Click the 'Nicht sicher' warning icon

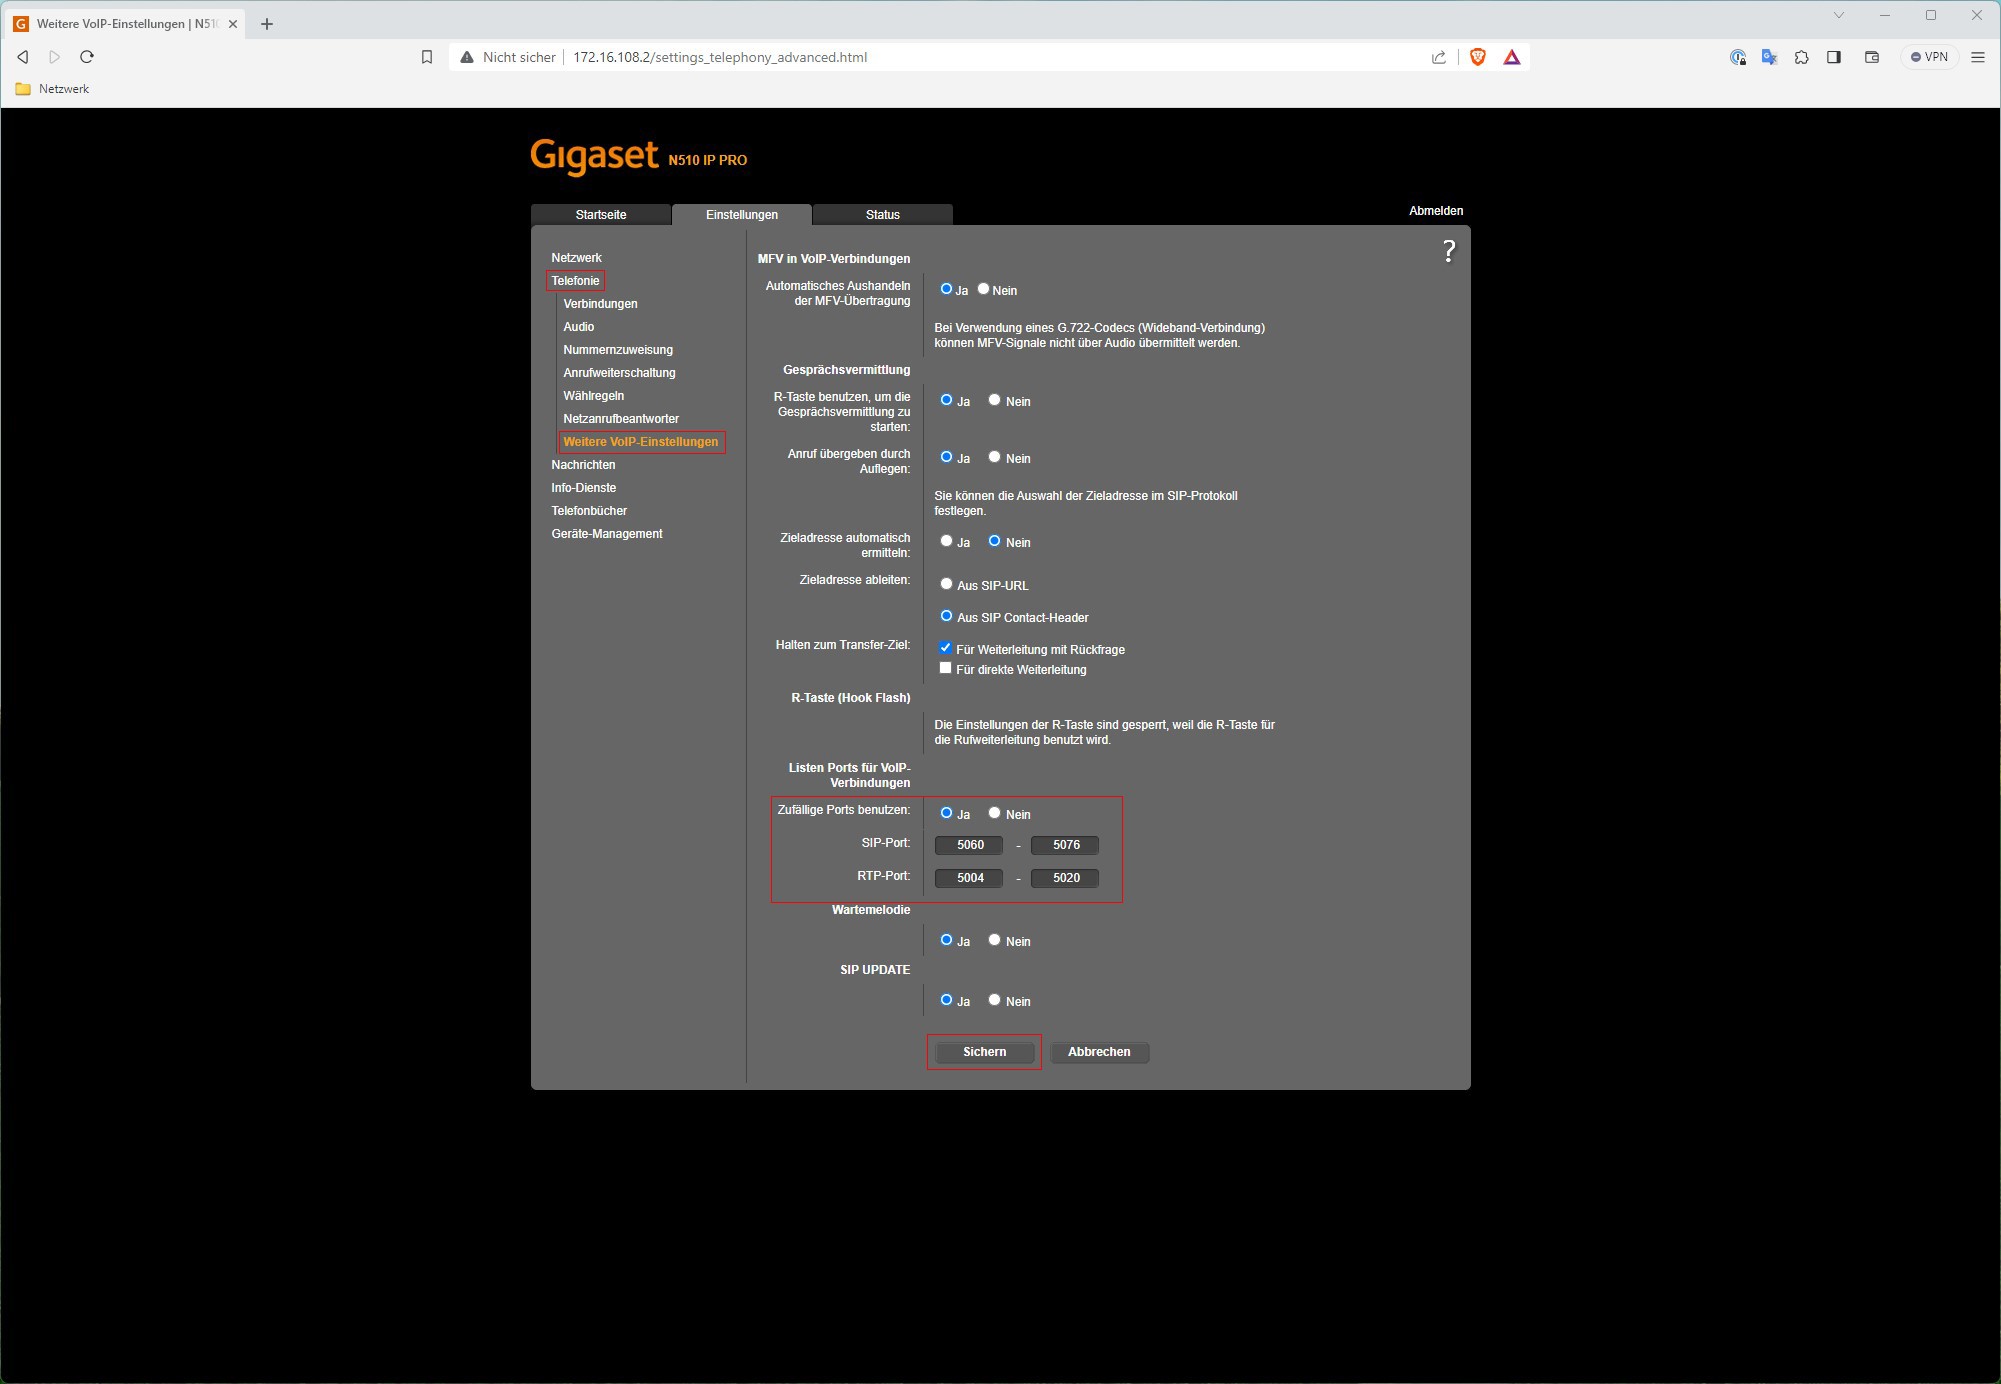467,57
